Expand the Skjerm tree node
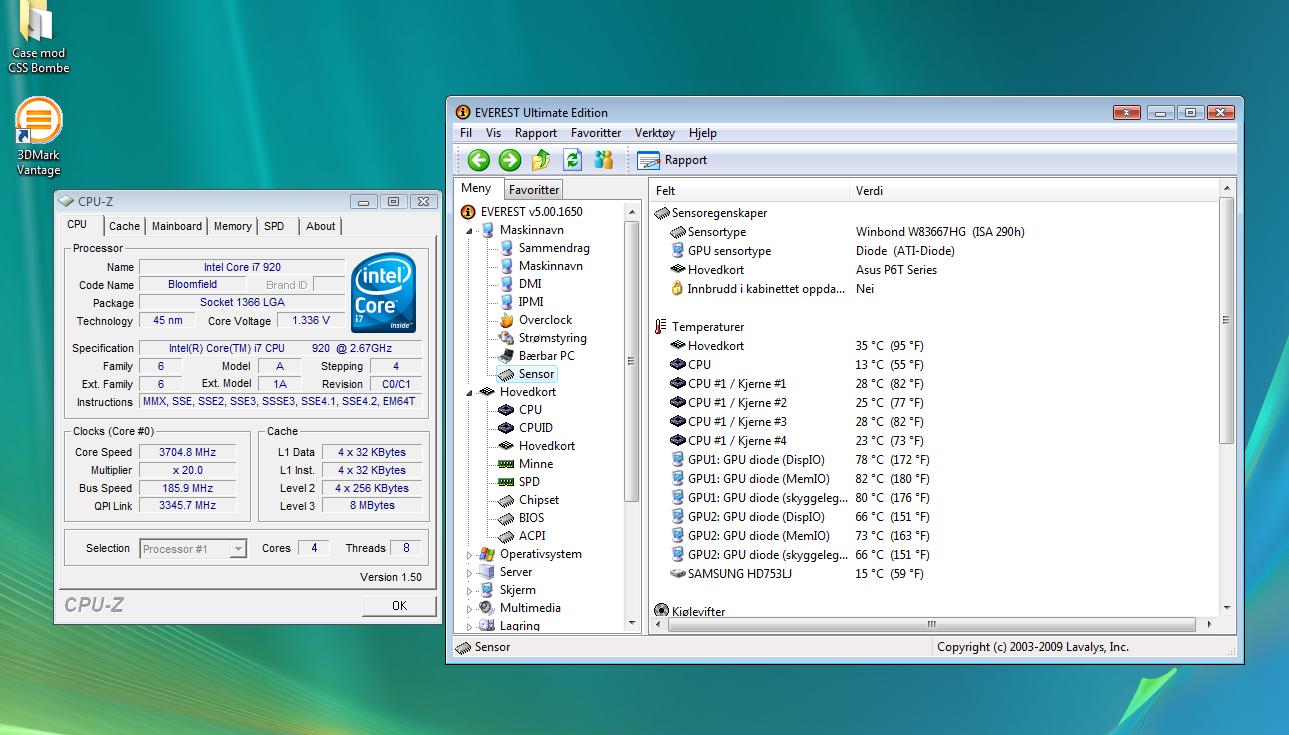Image resolution: width=1289 pixels, height=735 pixels. (469, 591)
